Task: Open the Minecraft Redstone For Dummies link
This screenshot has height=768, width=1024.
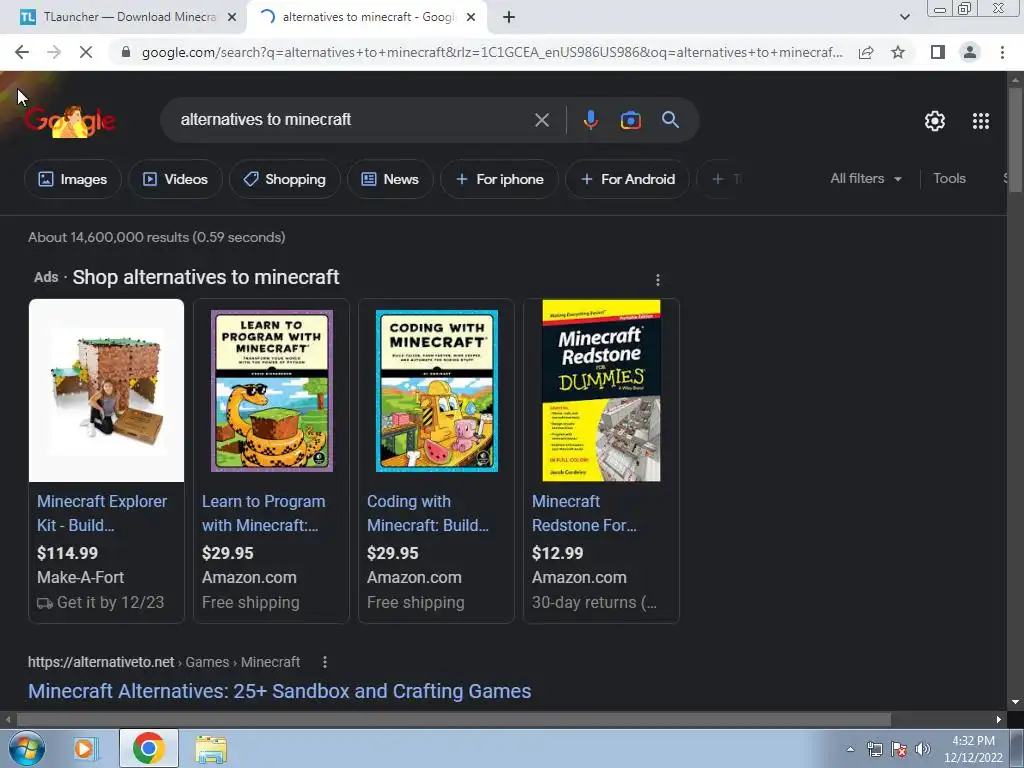Action: pos(584,513)
